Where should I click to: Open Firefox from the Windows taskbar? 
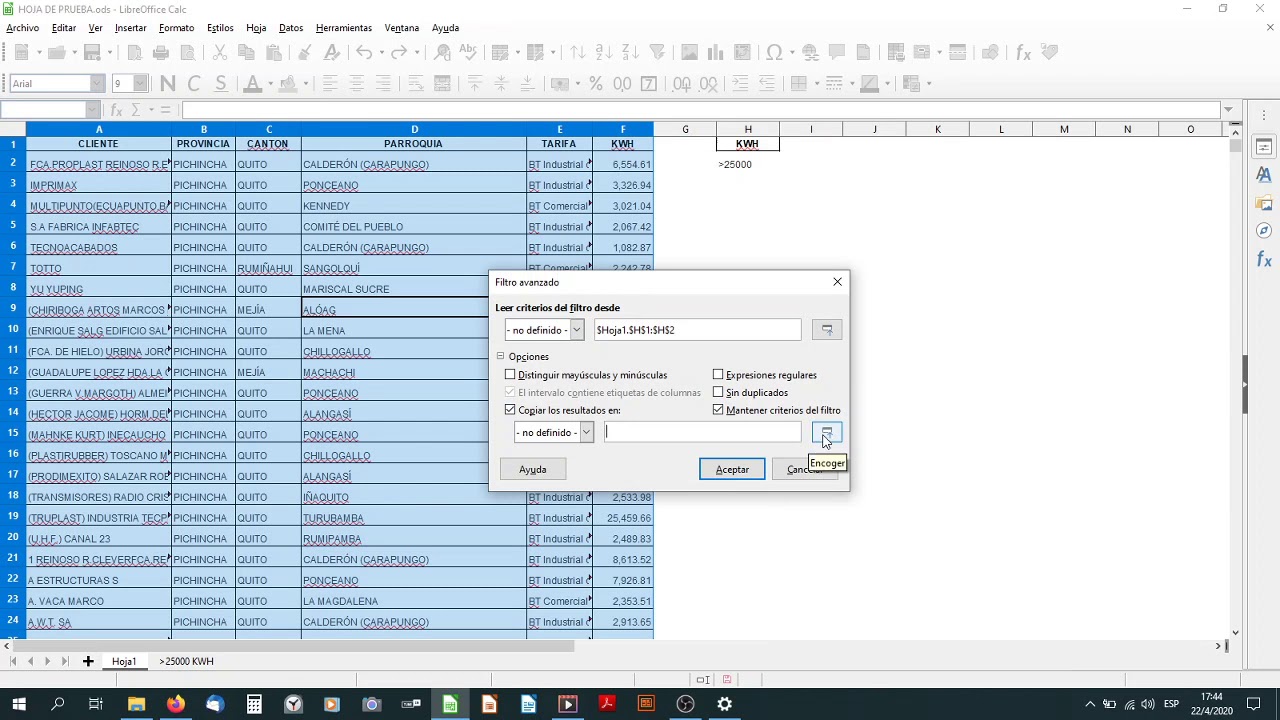tap(176, 704)
